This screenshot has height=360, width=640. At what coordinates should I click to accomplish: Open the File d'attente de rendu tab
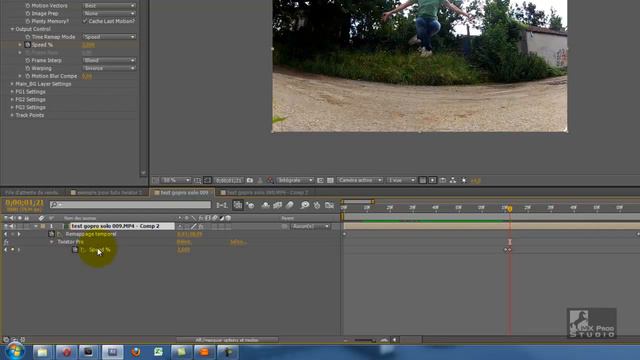tap(32, 193)
